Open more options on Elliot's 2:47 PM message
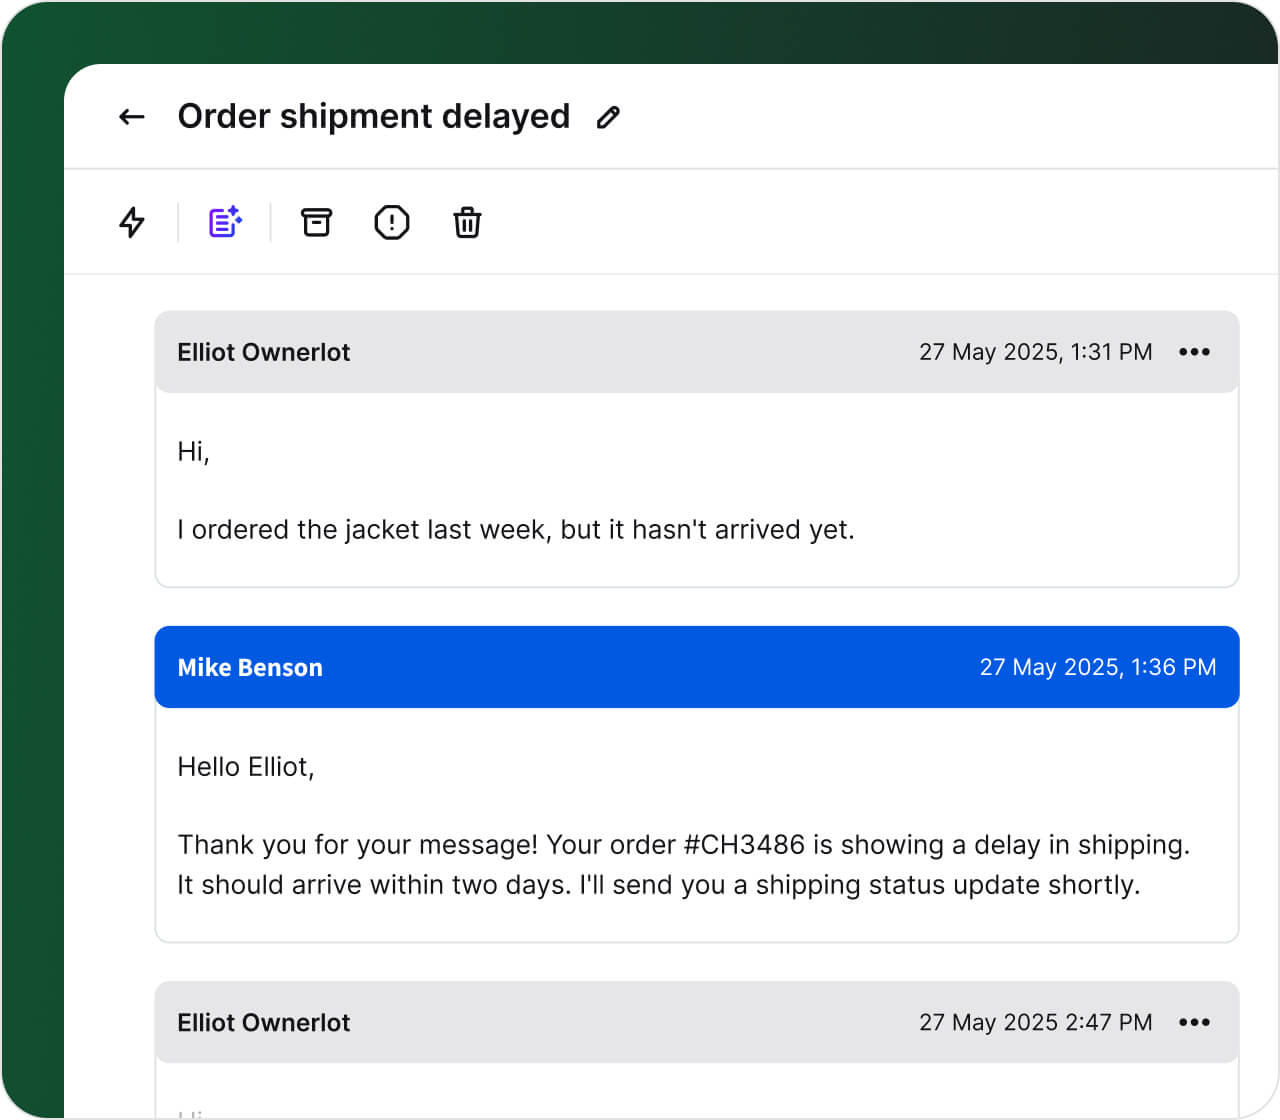Screen dimensions: 1280x1120 tap(1195, 1022)
